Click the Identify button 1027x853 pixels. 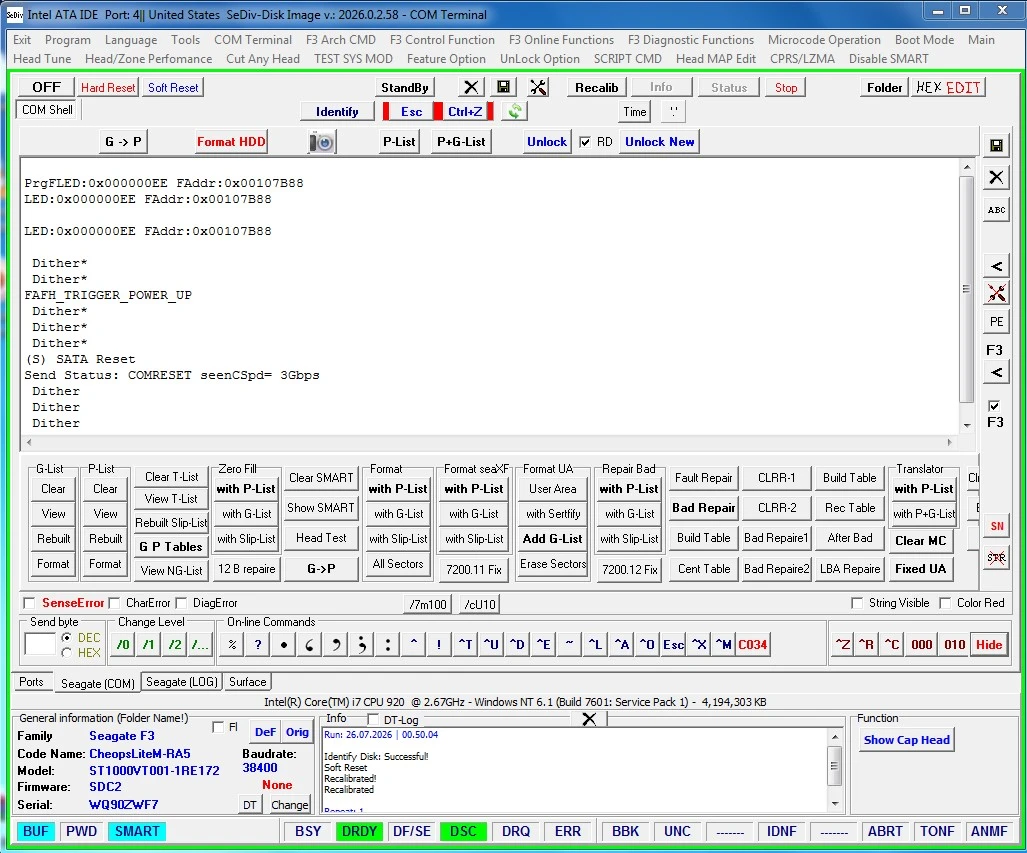(x=337, y=112)
